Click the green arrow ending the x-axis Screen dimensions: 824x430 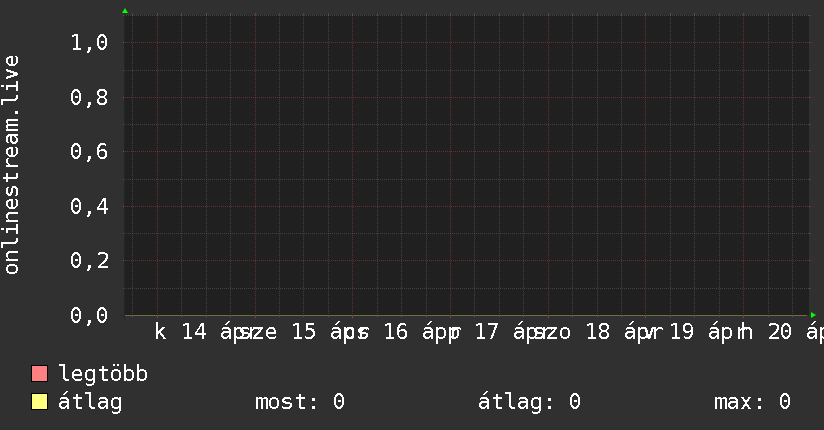814,316
